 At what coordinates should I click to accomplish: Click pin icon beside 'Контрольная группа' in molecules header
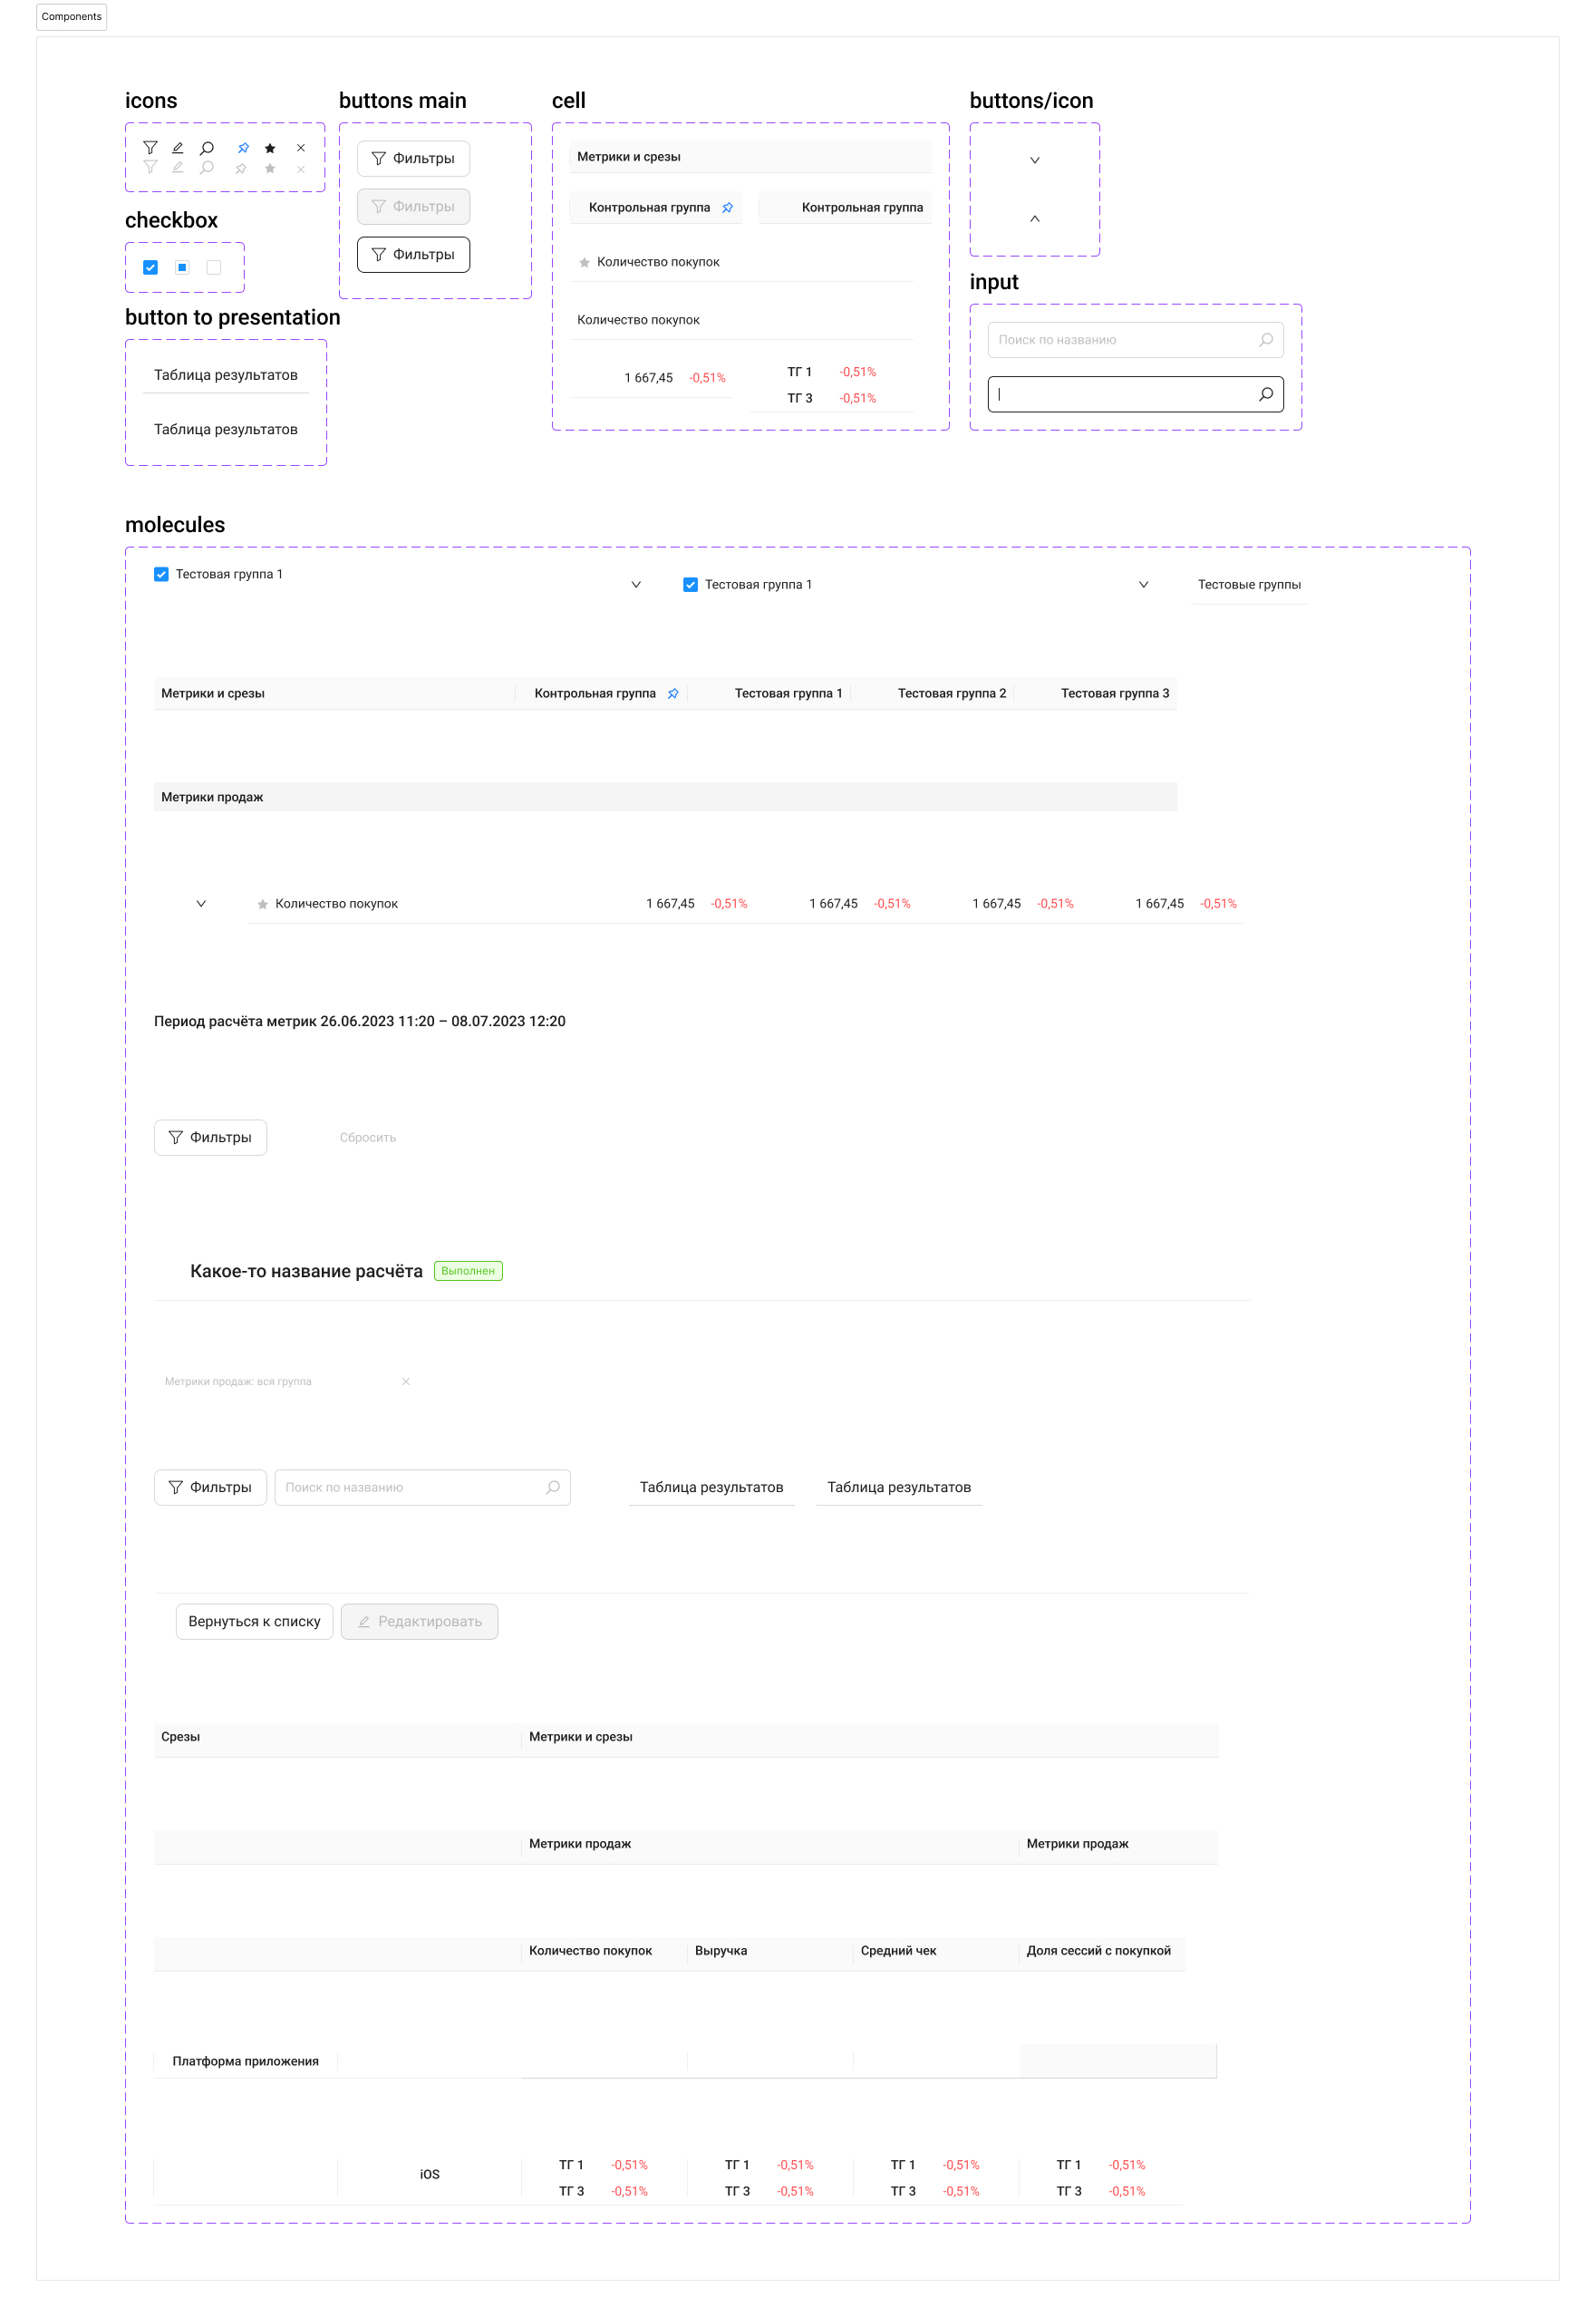(673, 694)
